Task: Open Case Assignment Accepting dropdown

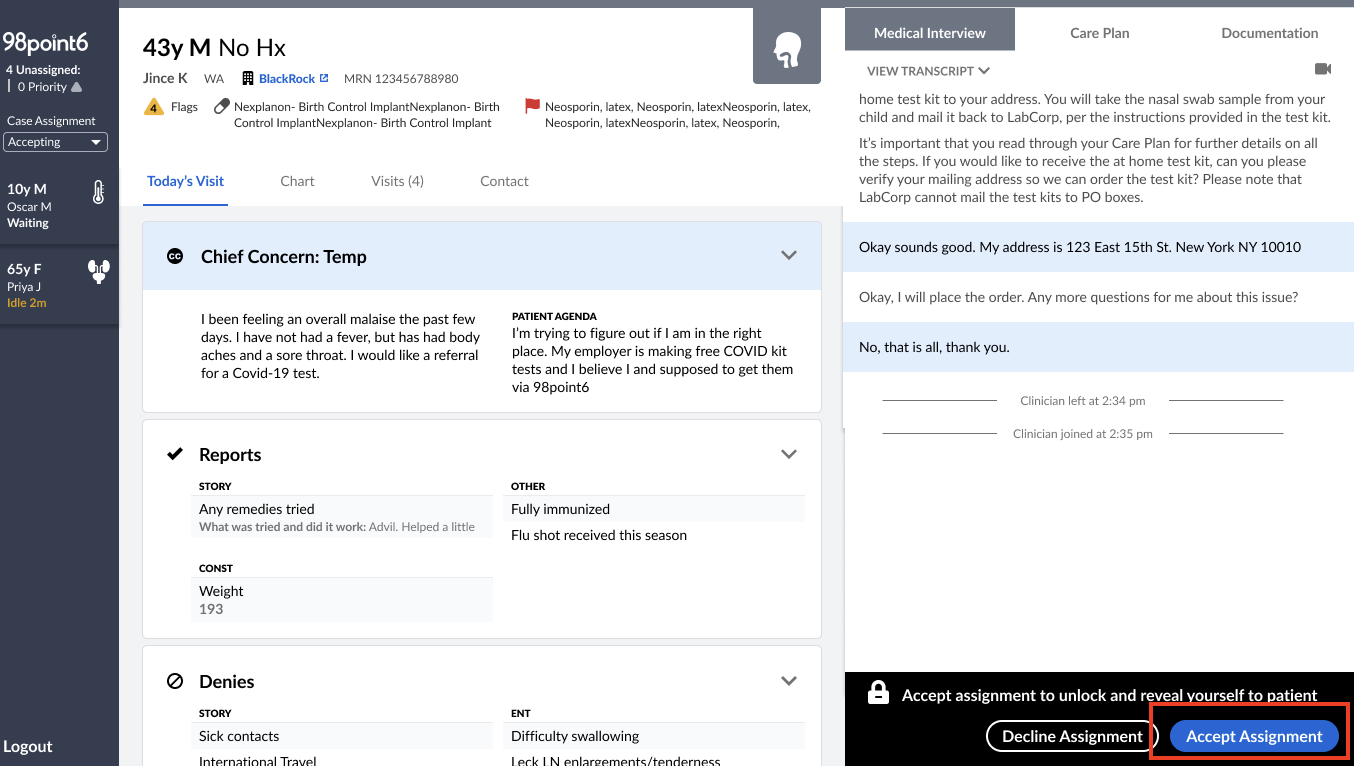Action: coord(56,142)
